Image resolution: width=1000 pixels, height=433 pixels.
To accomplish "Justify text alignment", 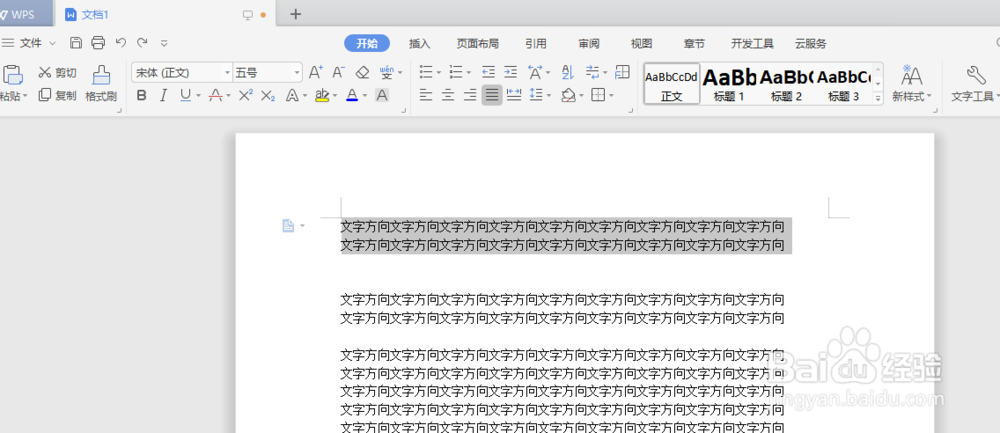I will (x=492, y=96).
